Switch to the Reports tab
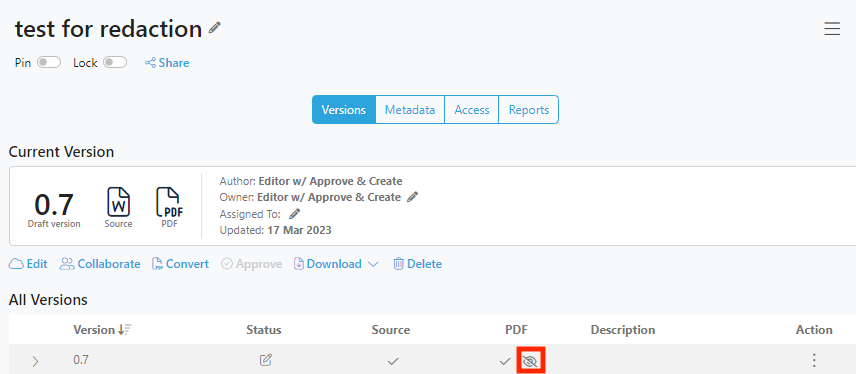856x374 pixels. coord(528,110)
